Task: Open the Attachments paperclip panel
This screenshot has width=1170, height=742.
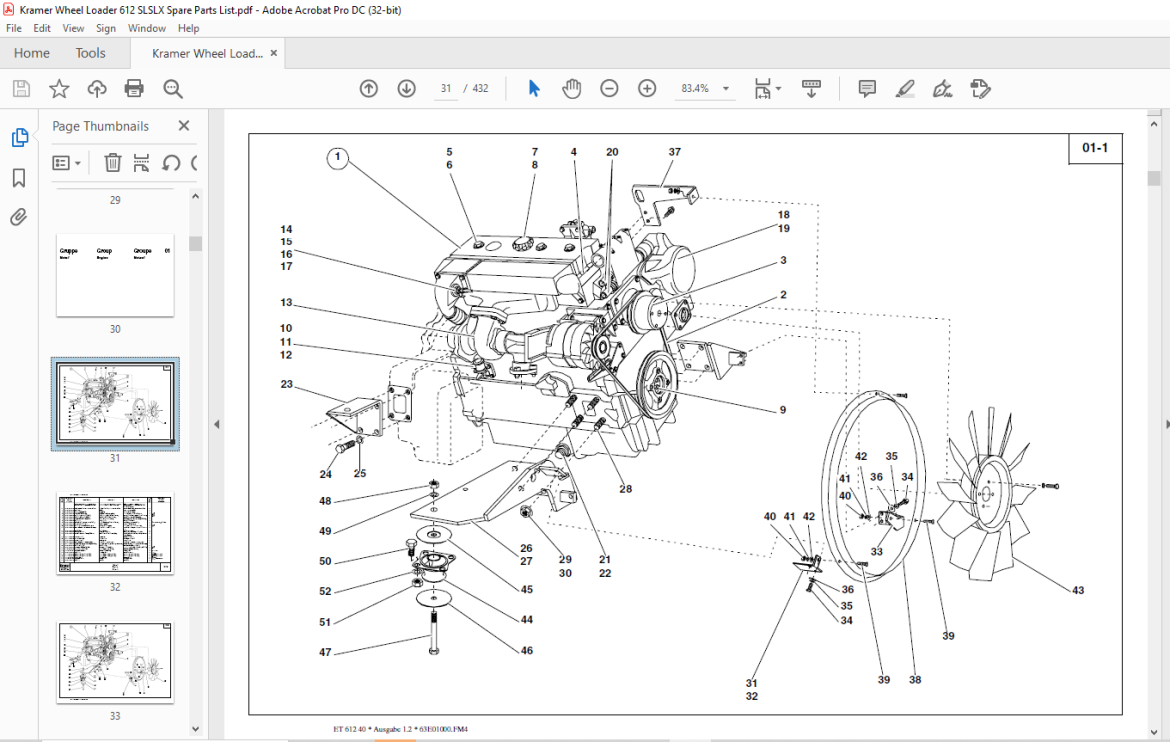Action: pyautogui.click(x=19, y=217)
